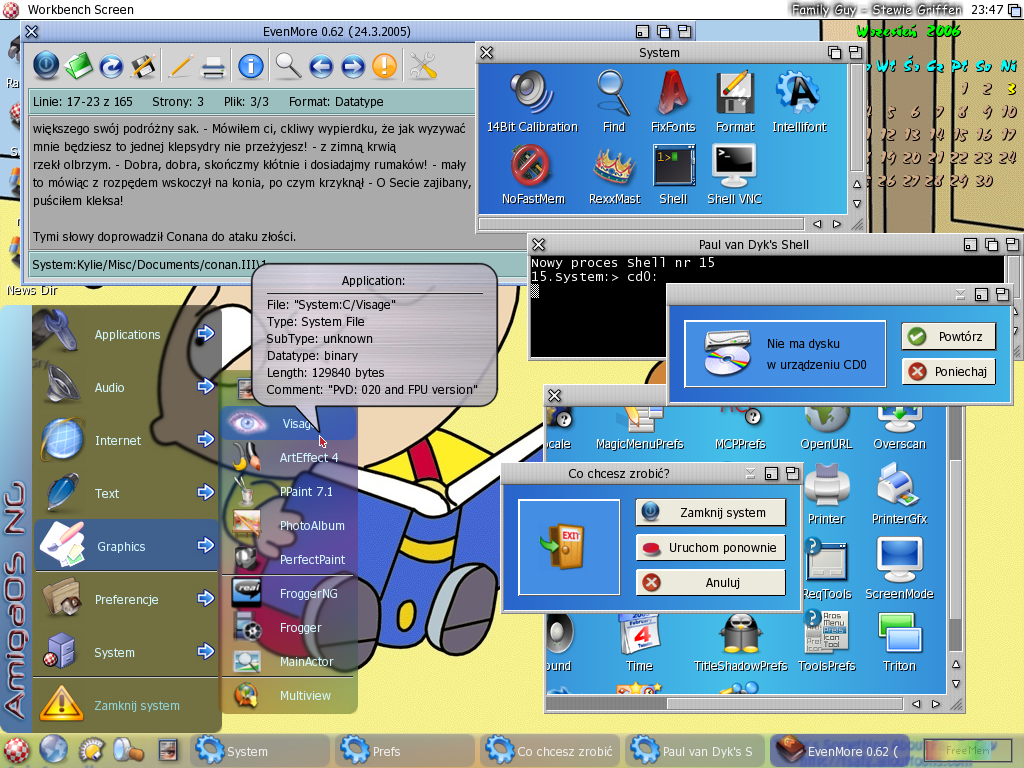Open the Format tool icon
Viewport: 1024px width, 768px height.
click(x=735, y=102)
